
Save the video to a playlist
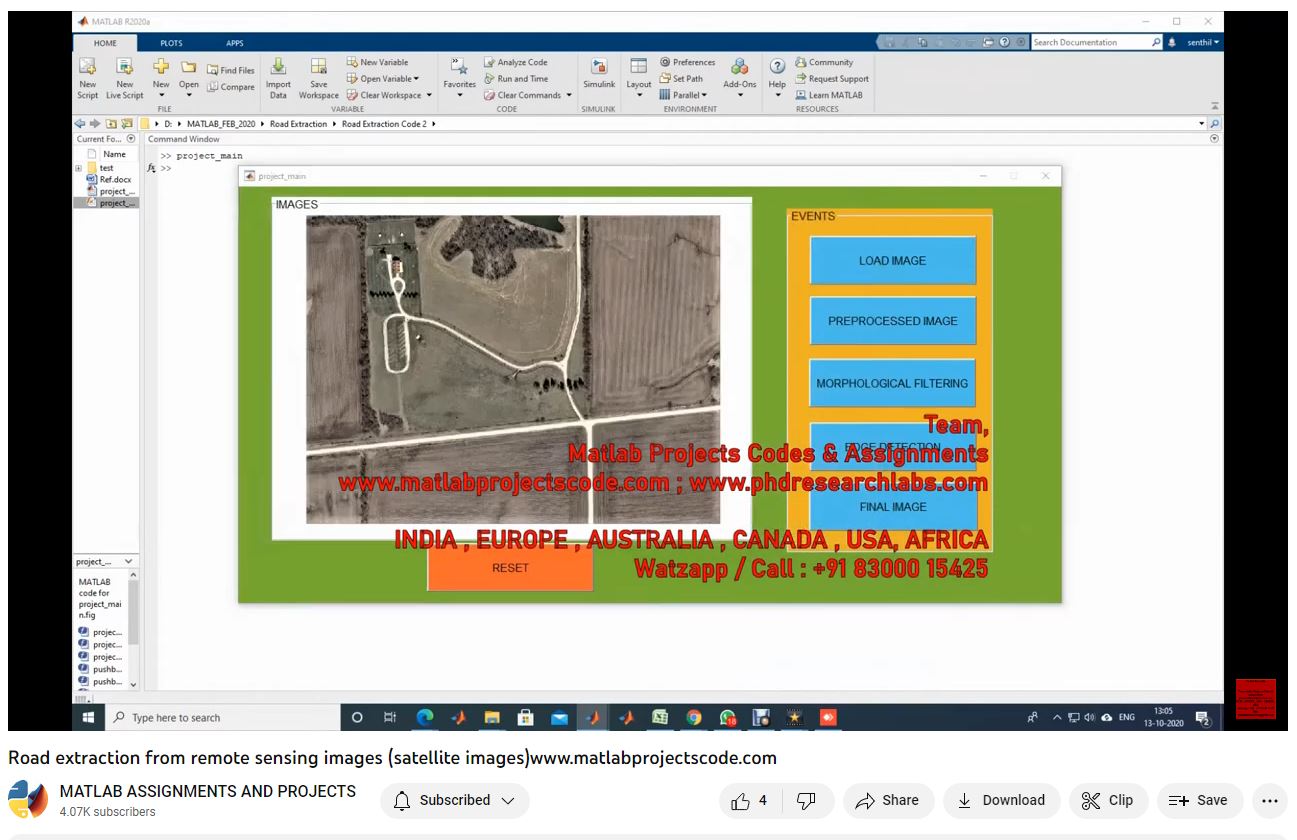(1199, 800)
